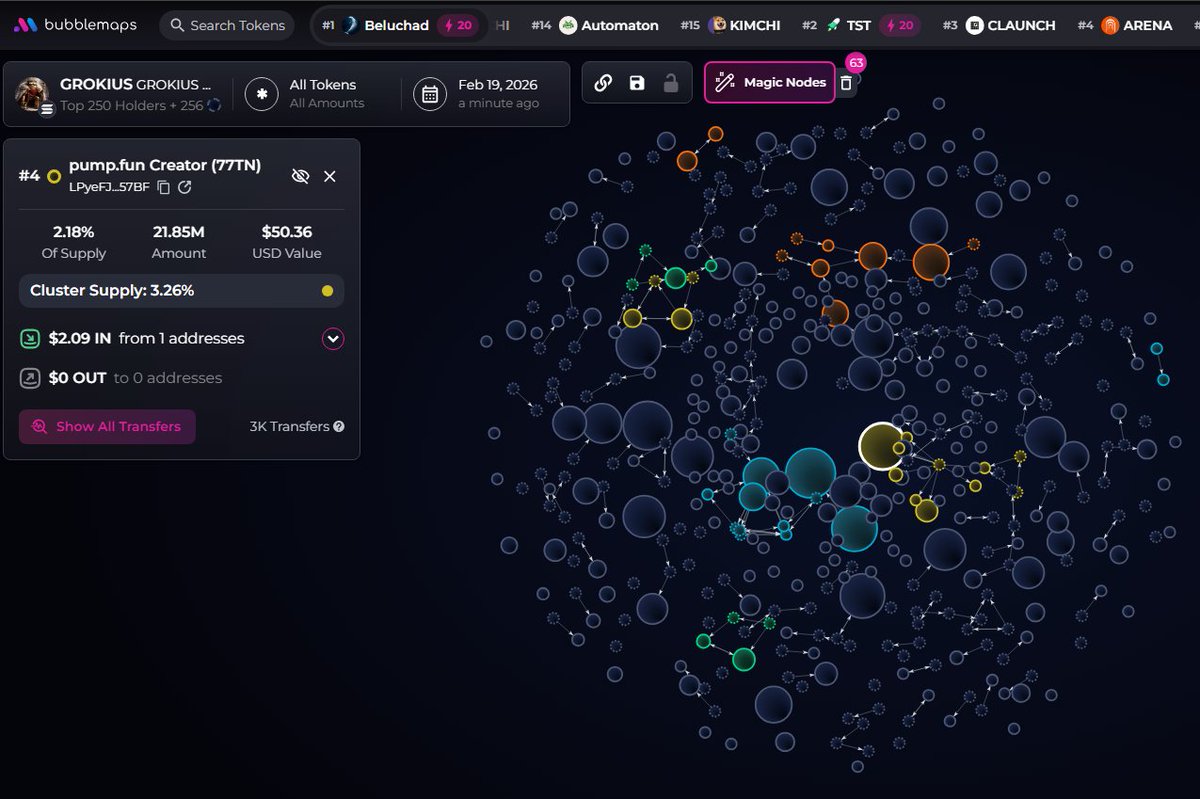Click the magnifier icon in search box

(177, 25)
